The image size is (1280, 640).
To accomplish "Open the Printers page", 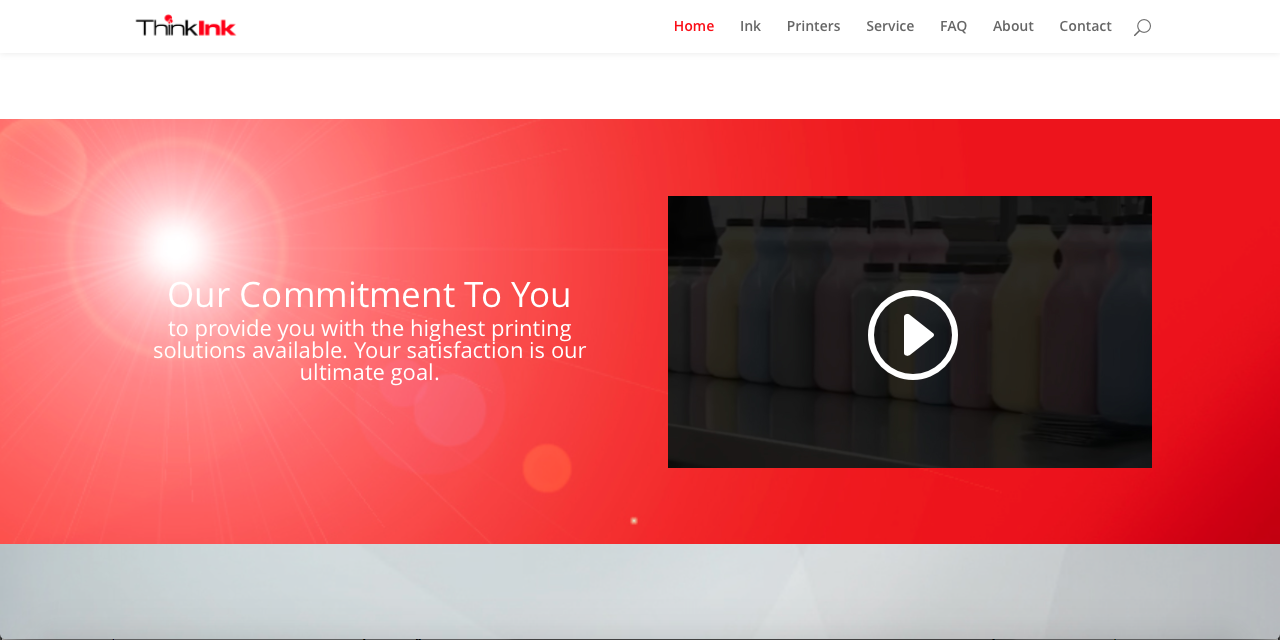I will (813, 26).
